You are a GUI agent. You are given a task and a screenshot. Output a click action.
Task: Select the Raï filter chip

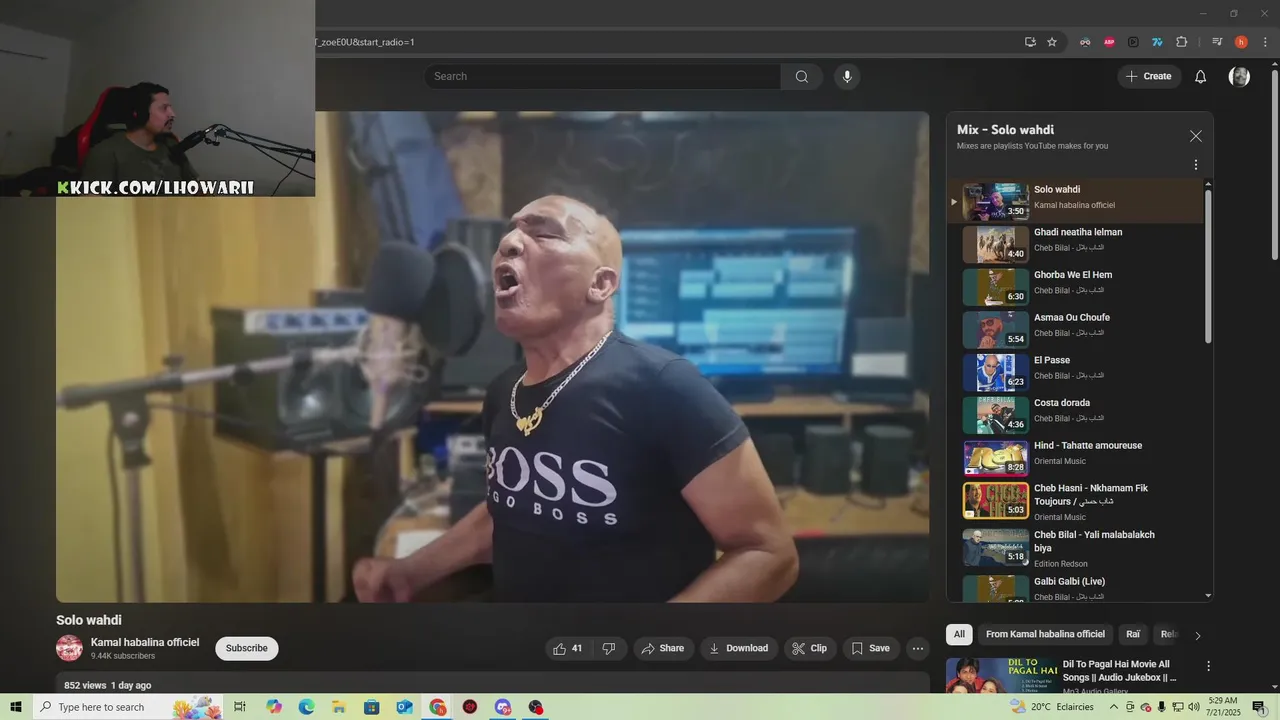[x=1133, y=634]
